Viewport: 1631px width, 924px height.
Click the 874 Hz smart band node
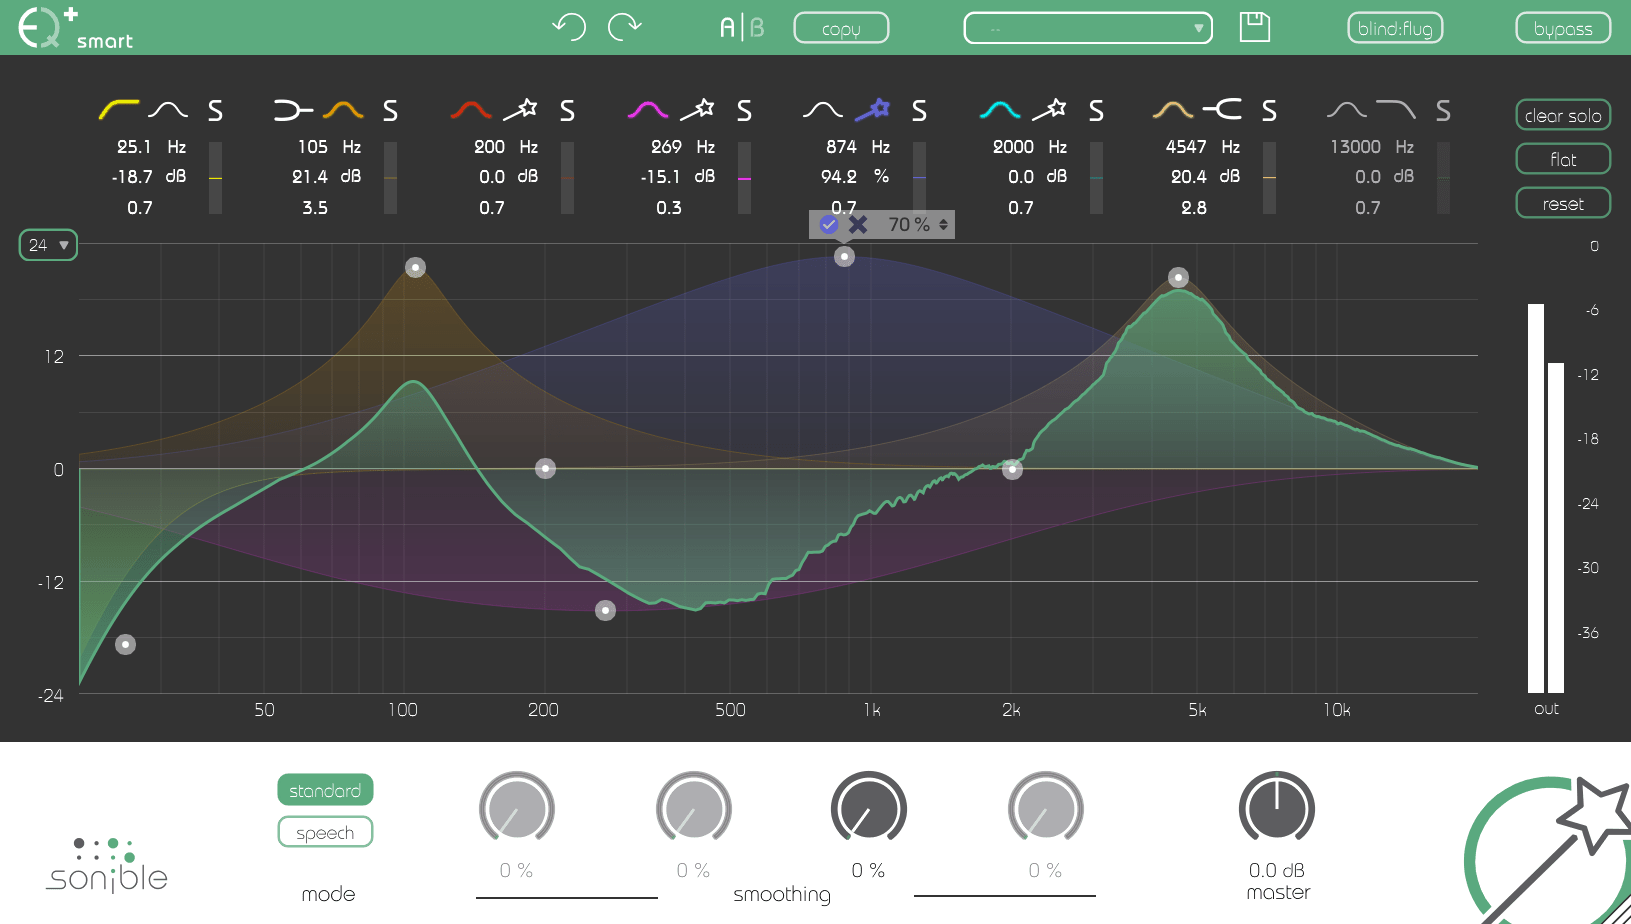(x=844, y=257)
